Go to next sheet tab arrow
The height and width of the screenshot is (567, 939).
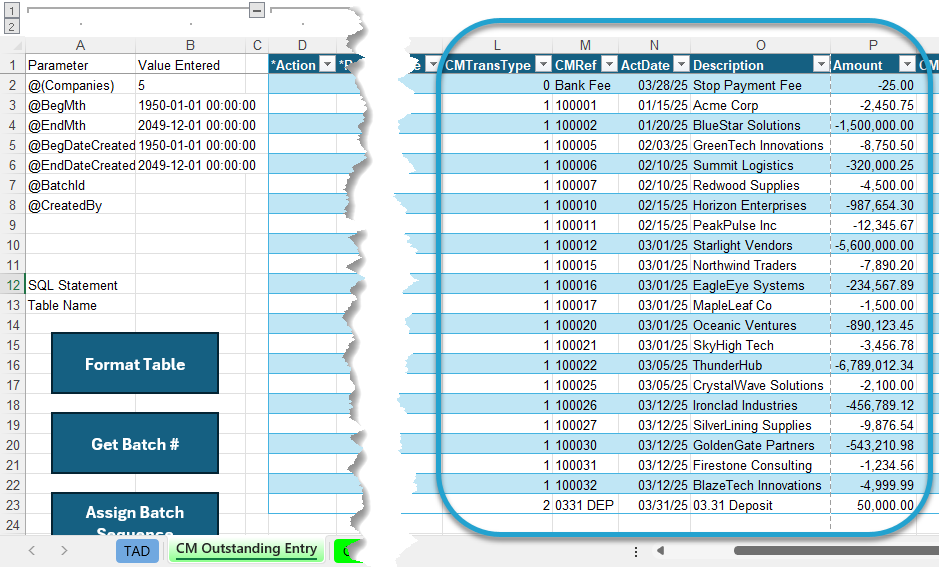(64, 550)
